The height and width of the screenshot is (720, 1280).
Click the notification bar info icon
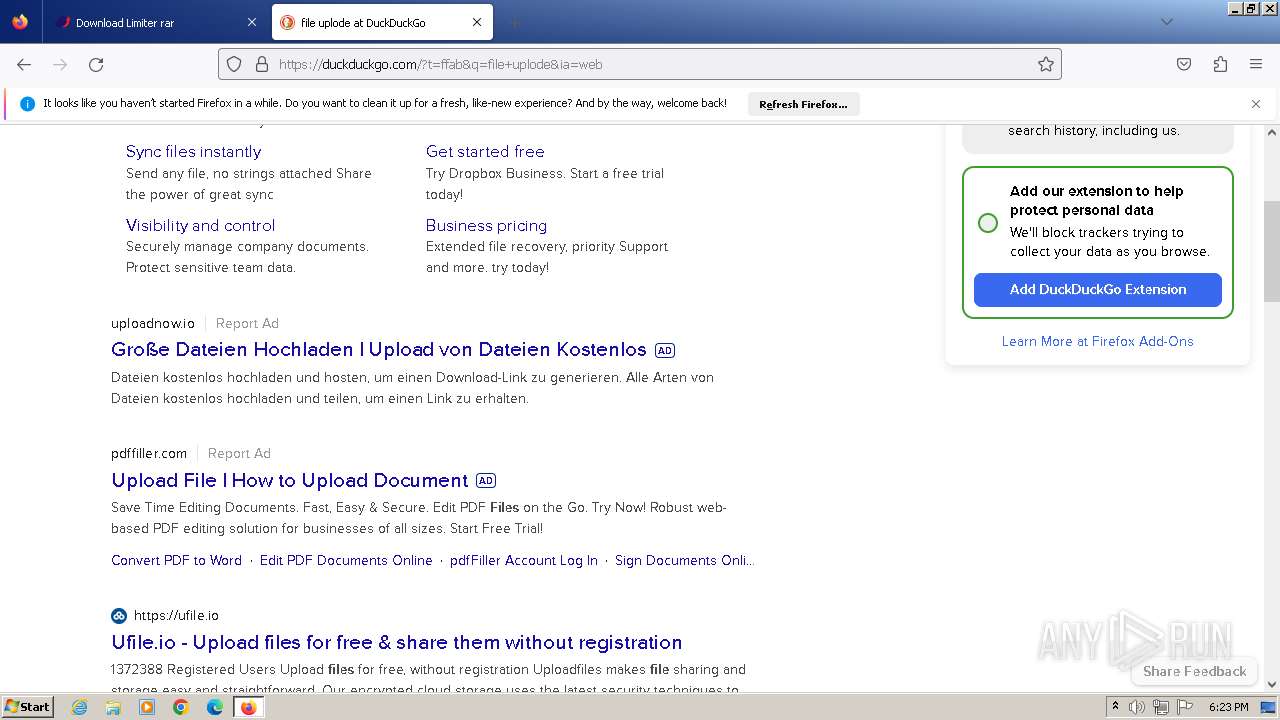(x=27, y=104)
